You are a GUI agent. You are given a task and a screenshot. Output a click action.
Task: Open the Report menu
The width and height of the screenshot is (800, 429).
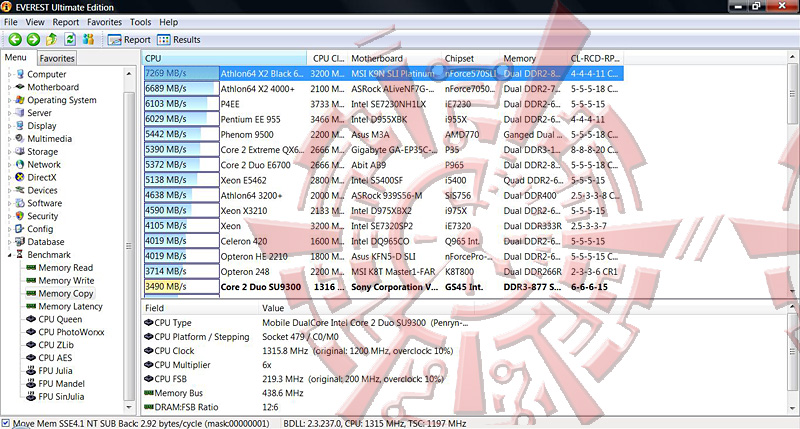point(66,22)
